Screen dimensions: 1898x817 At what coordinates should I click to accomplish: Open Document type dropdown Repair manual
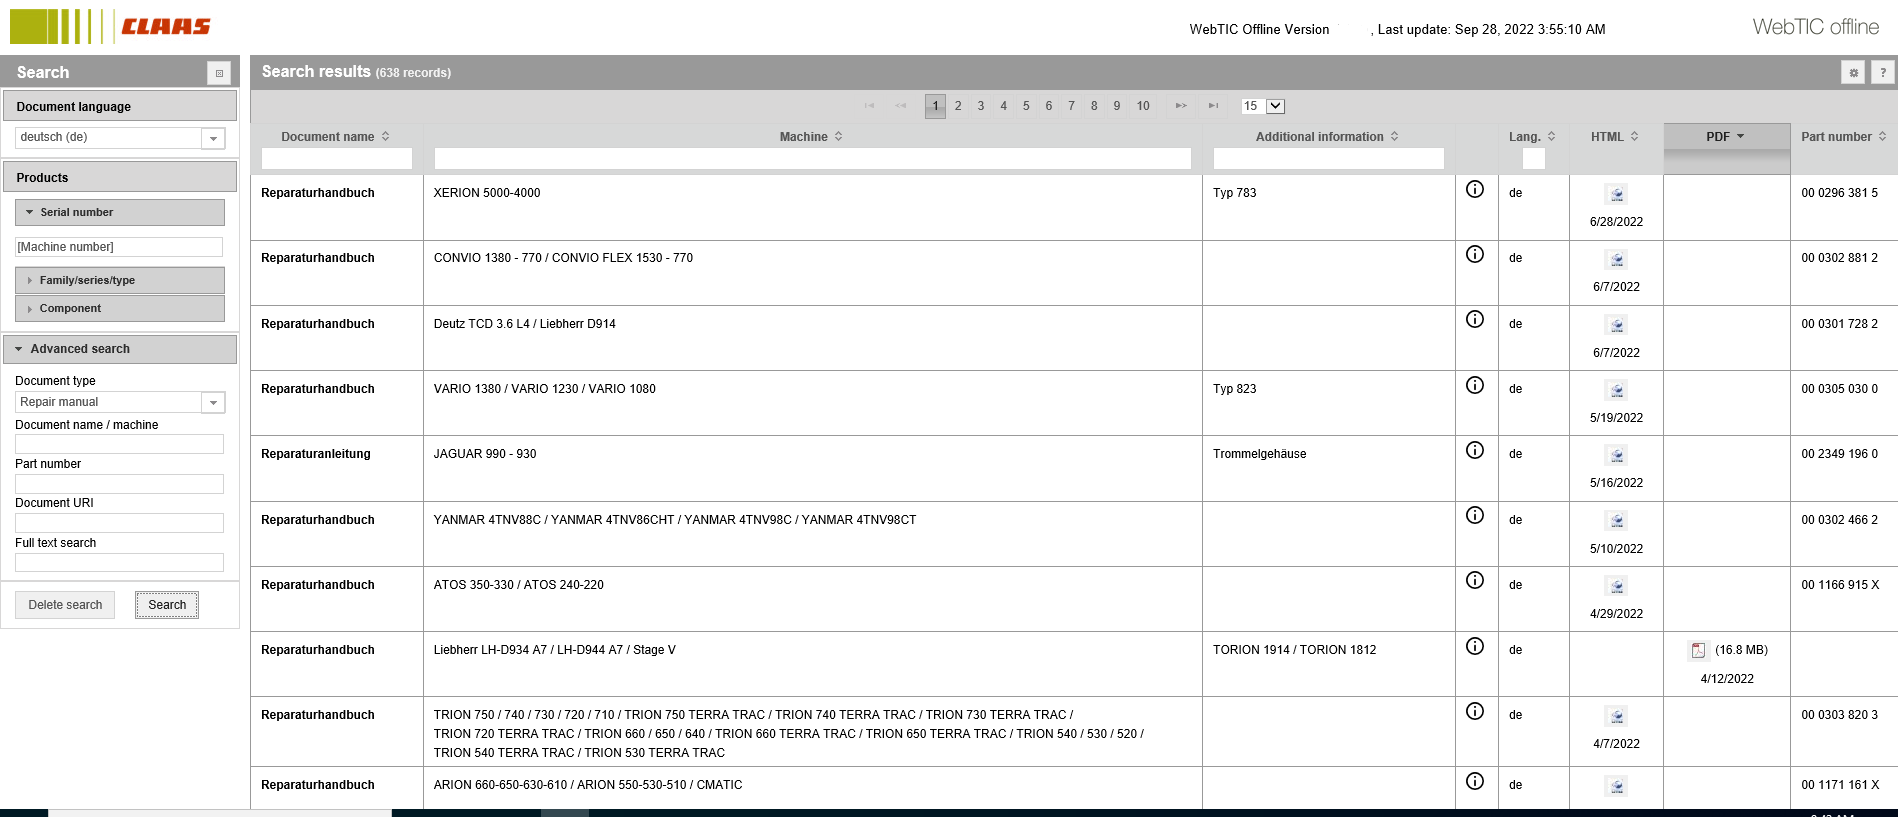(213, 402)
